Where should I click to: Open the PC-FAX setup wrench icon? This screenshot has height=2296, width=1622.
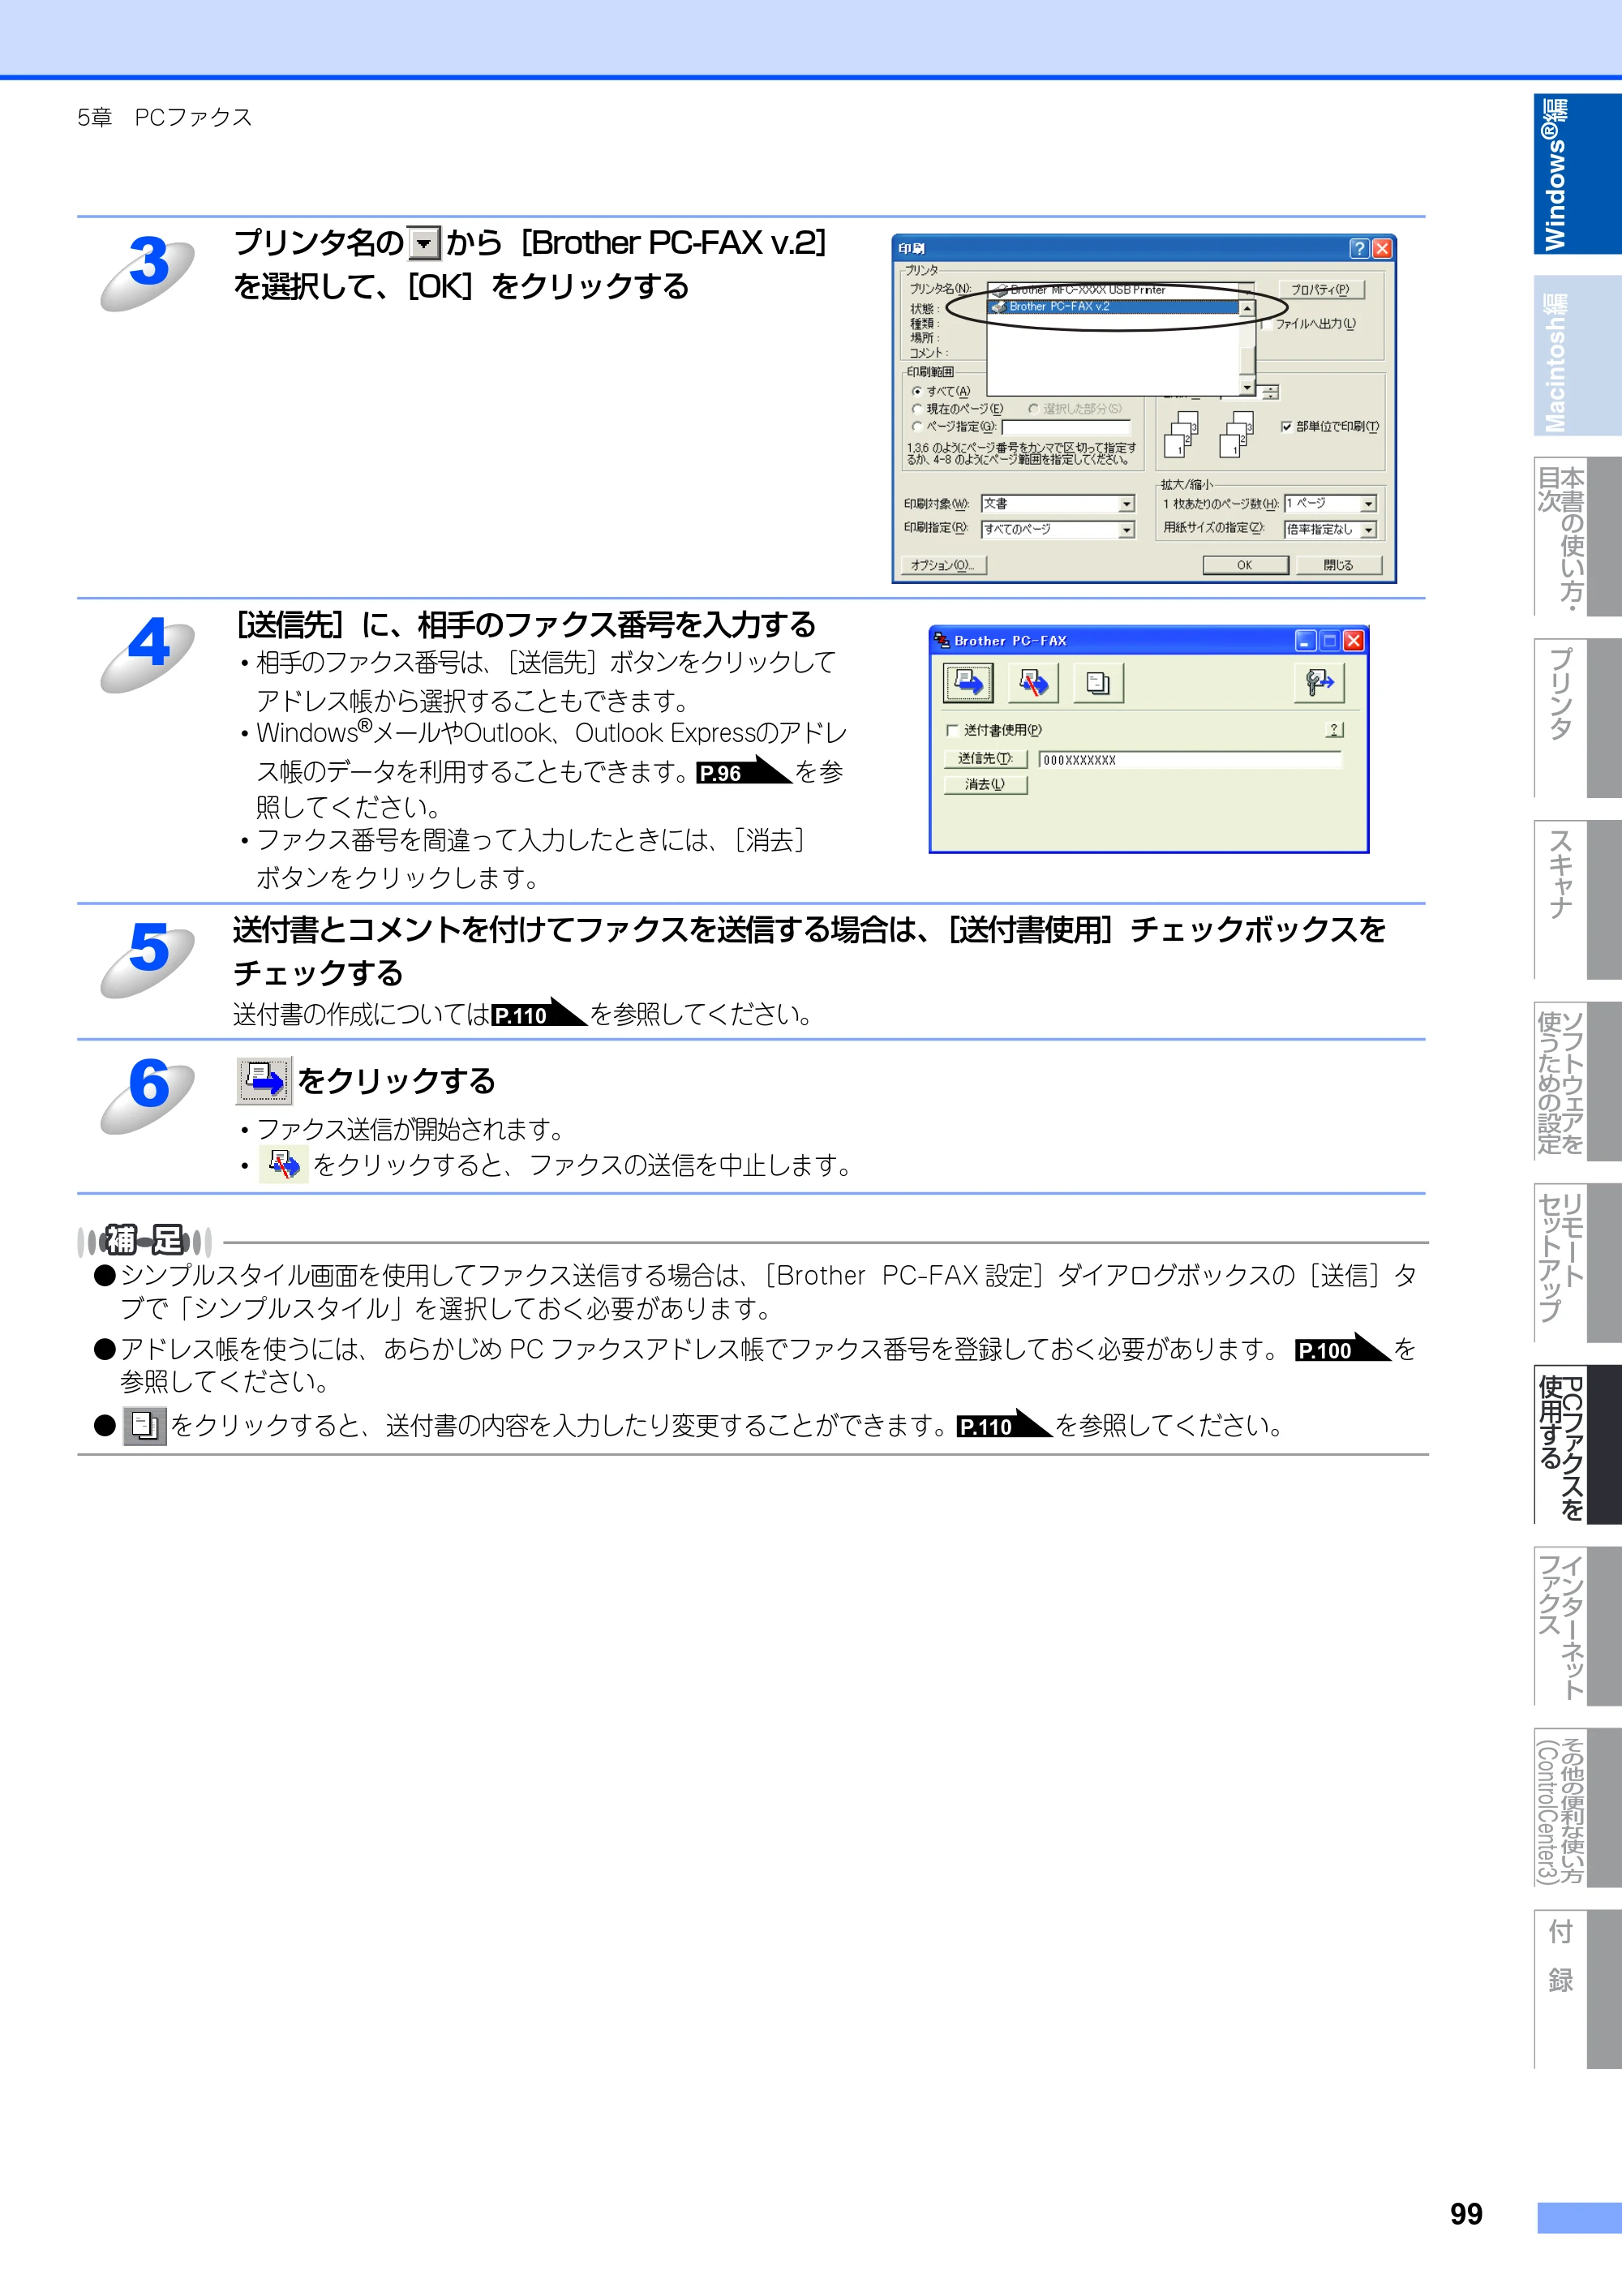(x=1319, y=683)
